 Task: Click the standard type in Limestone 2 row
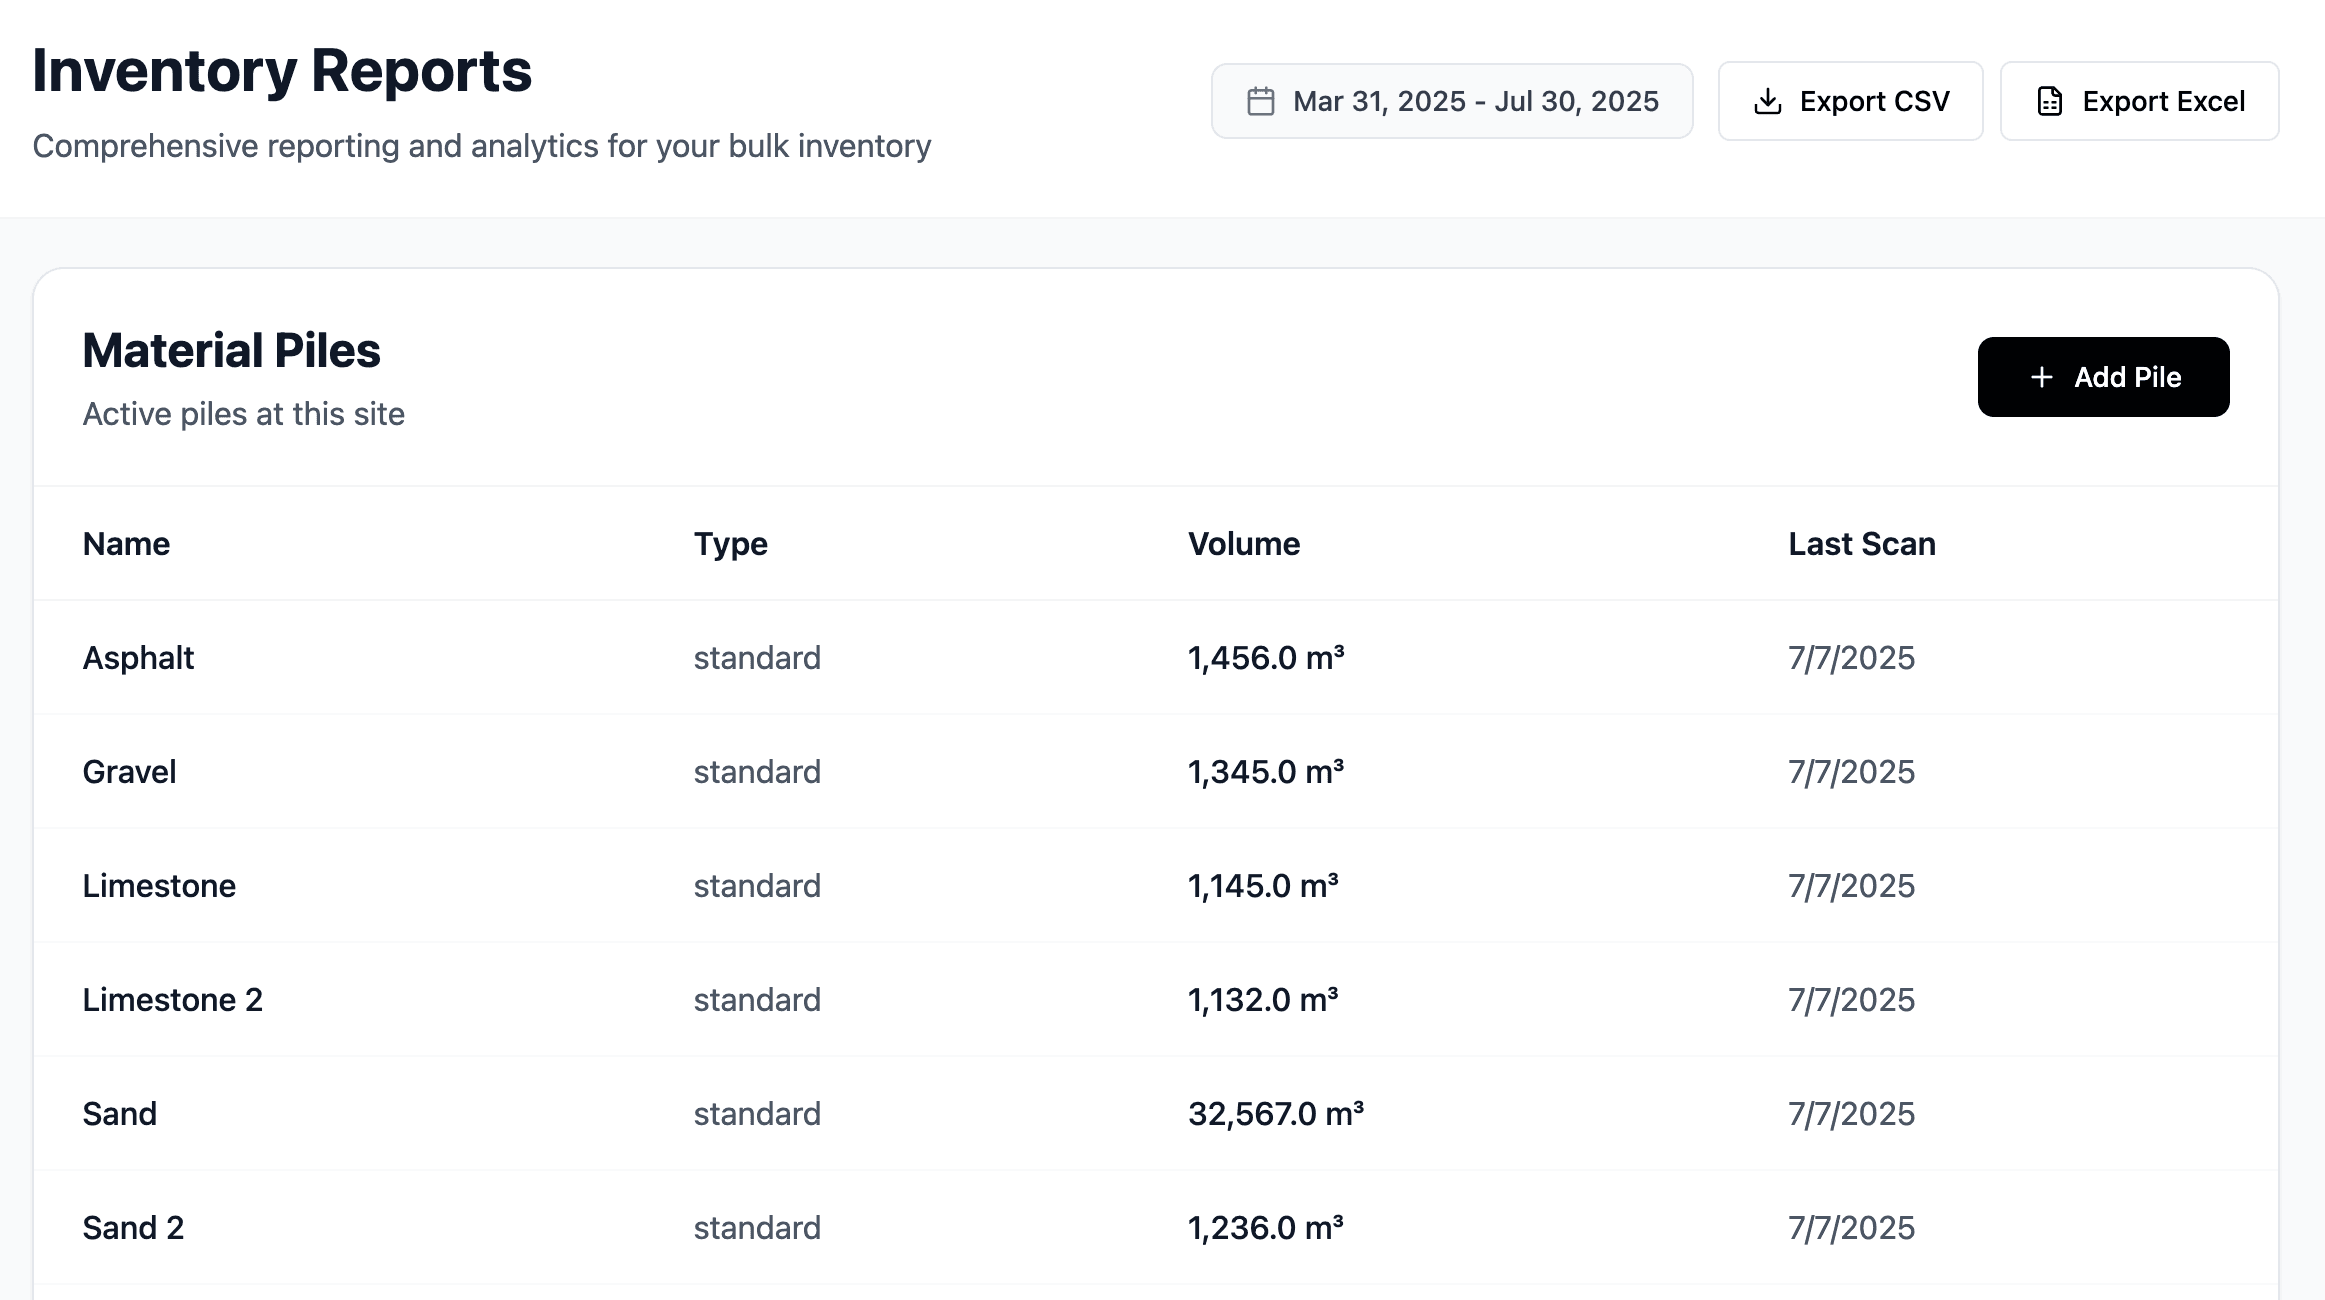click(757, 999)
